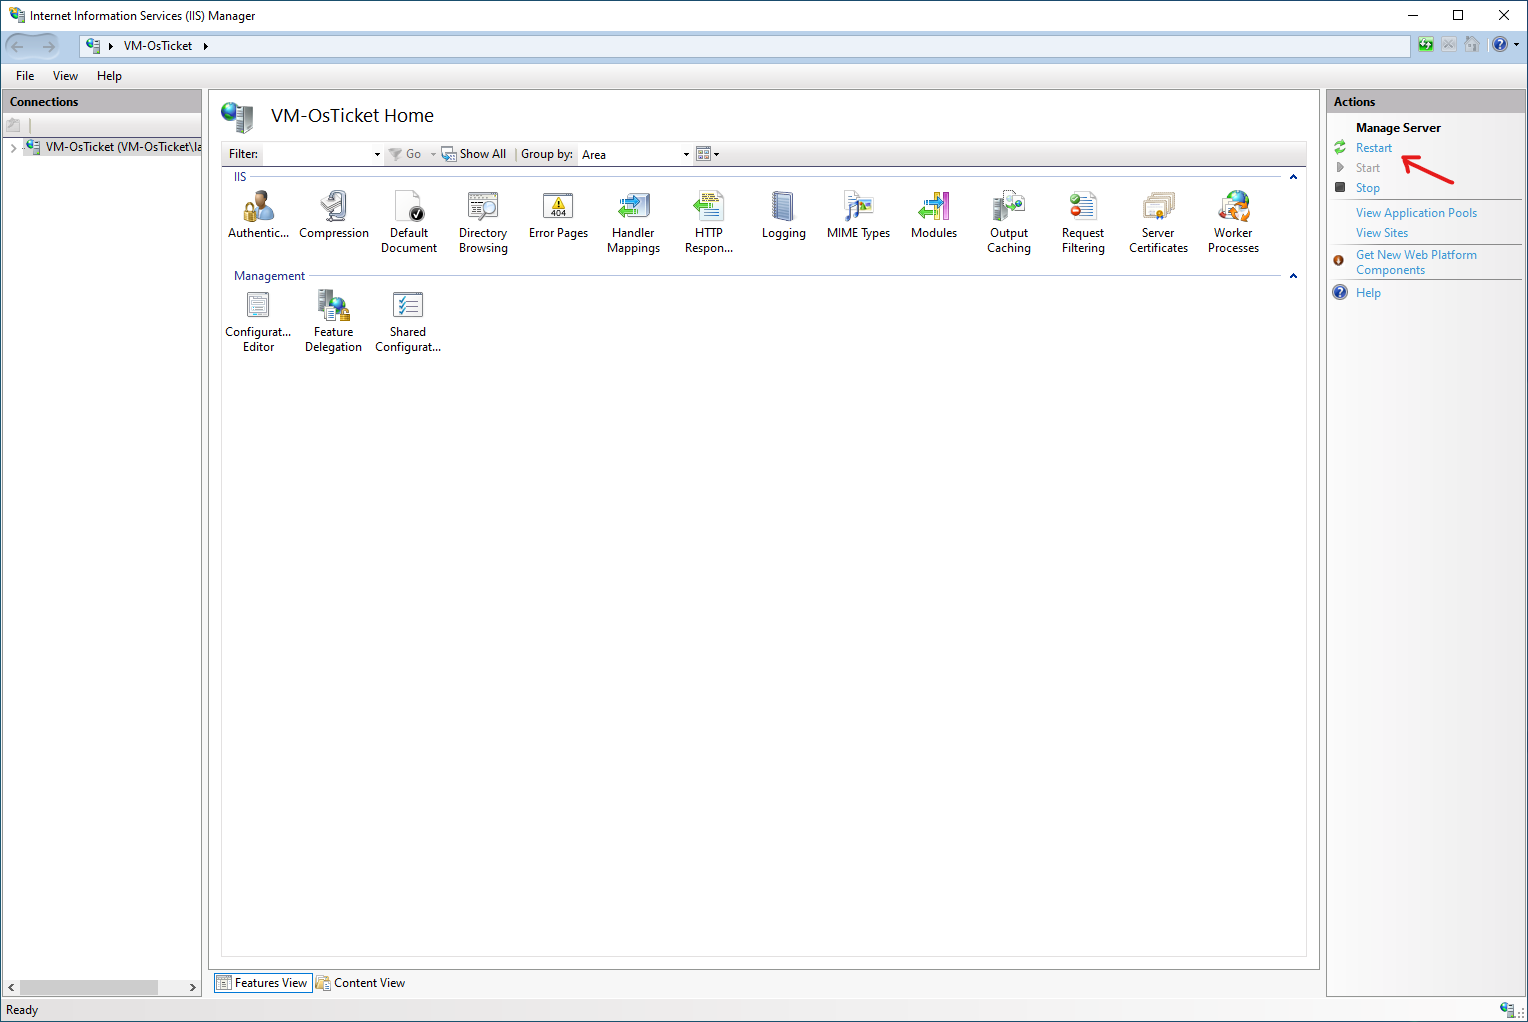
Task: Click the Connections pane connect icon
Action: (13, 125)
